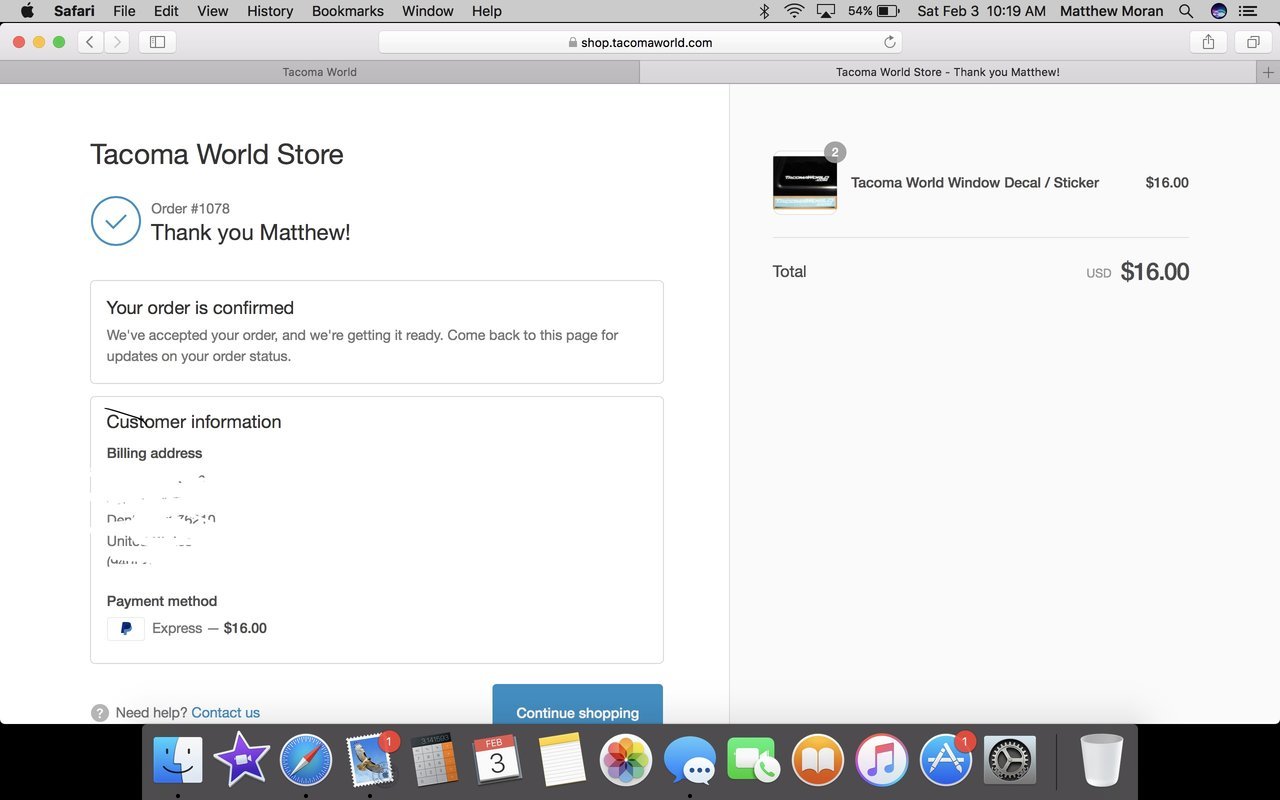Open Calculator from the Dock
The image size is (1280, 800).
coord(435,760)
